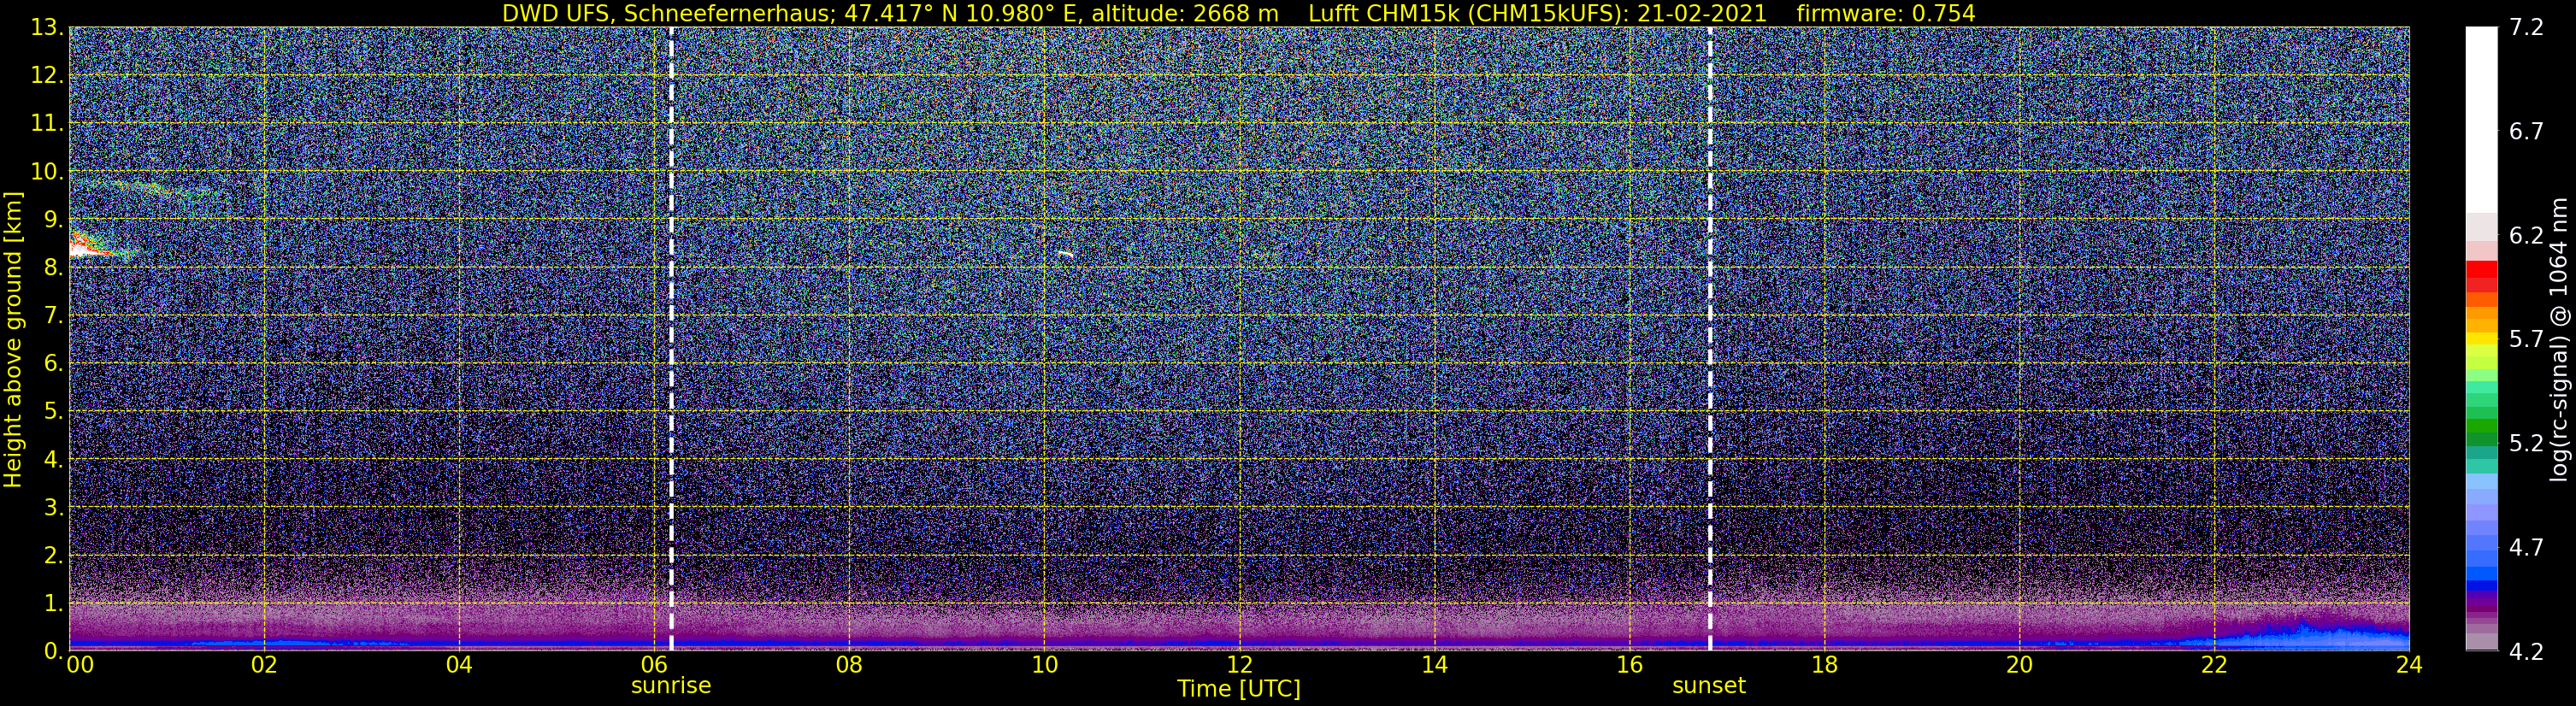Click the 12 tick on the time axis
Image resolution: width=2576 pixels, height=706 pixels.
1239,665
